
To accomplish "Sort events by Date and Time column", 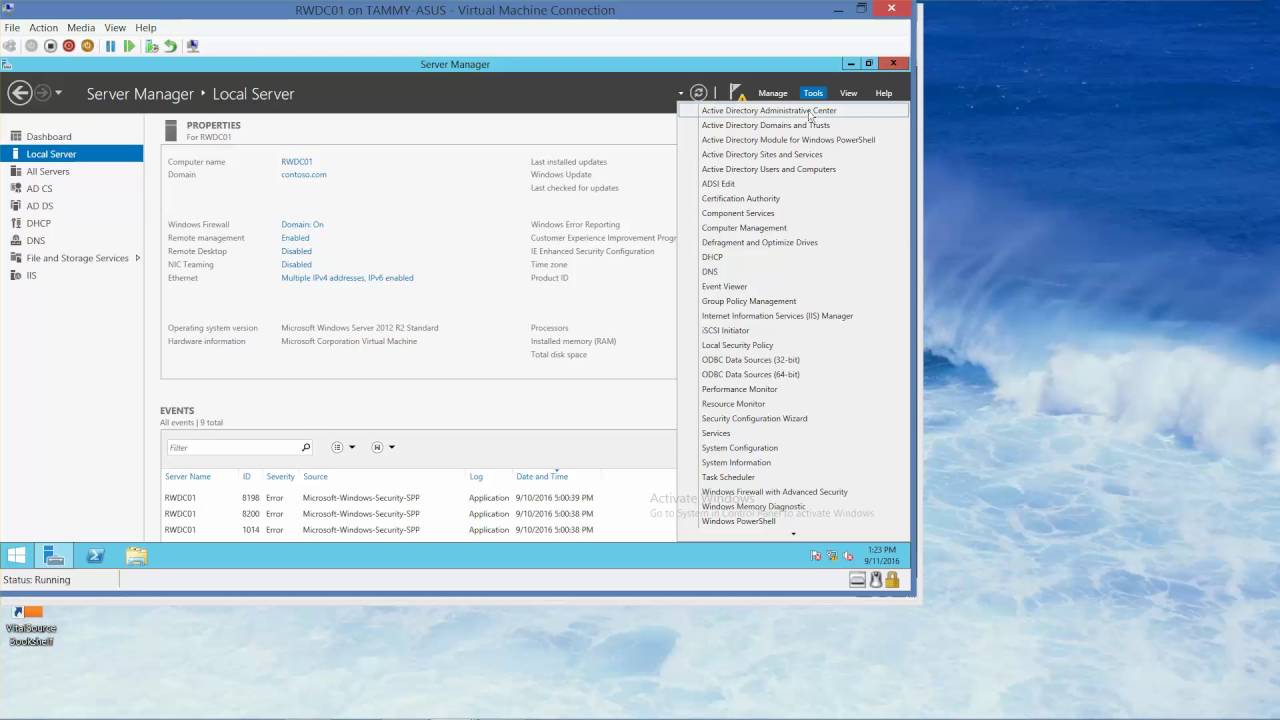I will 542,477.
